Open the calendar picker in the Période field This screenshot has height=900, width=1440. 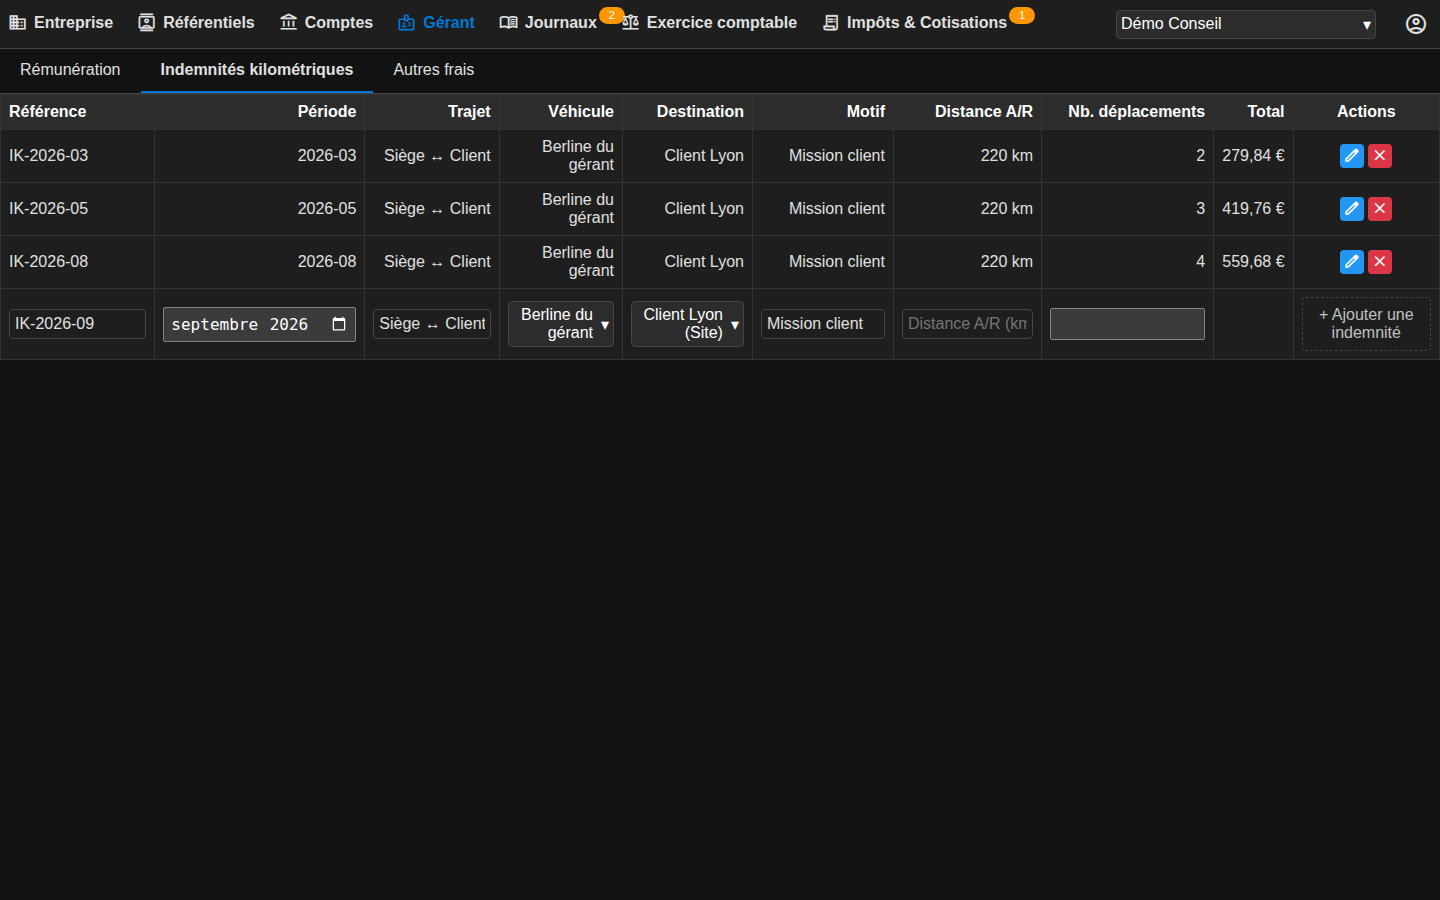(x=339, y=324)
